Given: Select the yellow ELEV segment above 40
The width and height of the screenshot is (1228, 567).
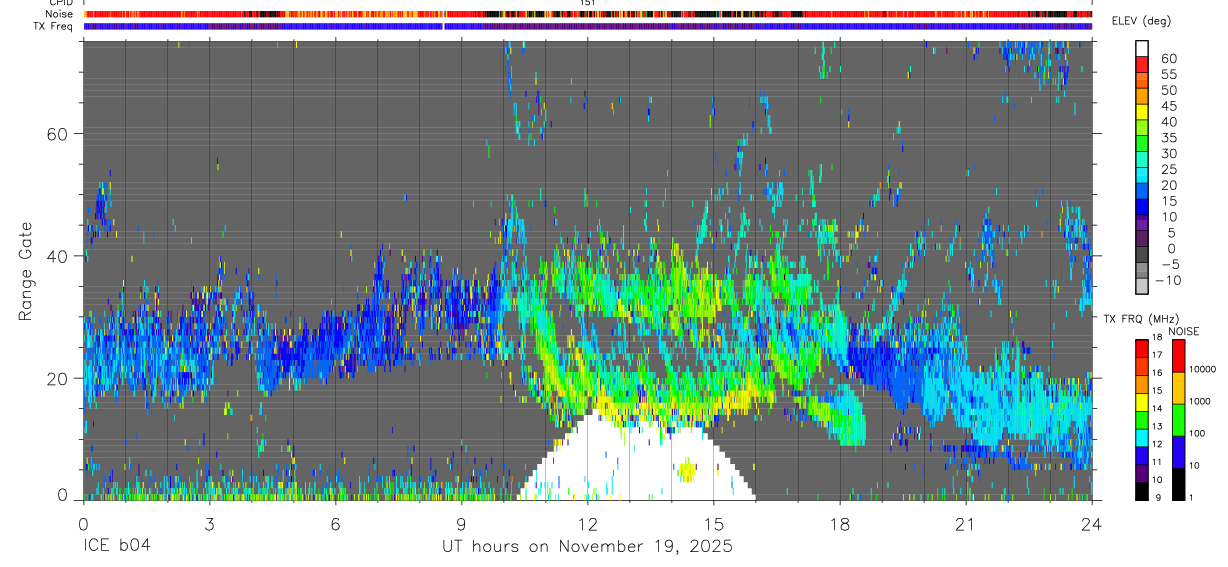Looking at the screenshot, I should (1142, 110).
